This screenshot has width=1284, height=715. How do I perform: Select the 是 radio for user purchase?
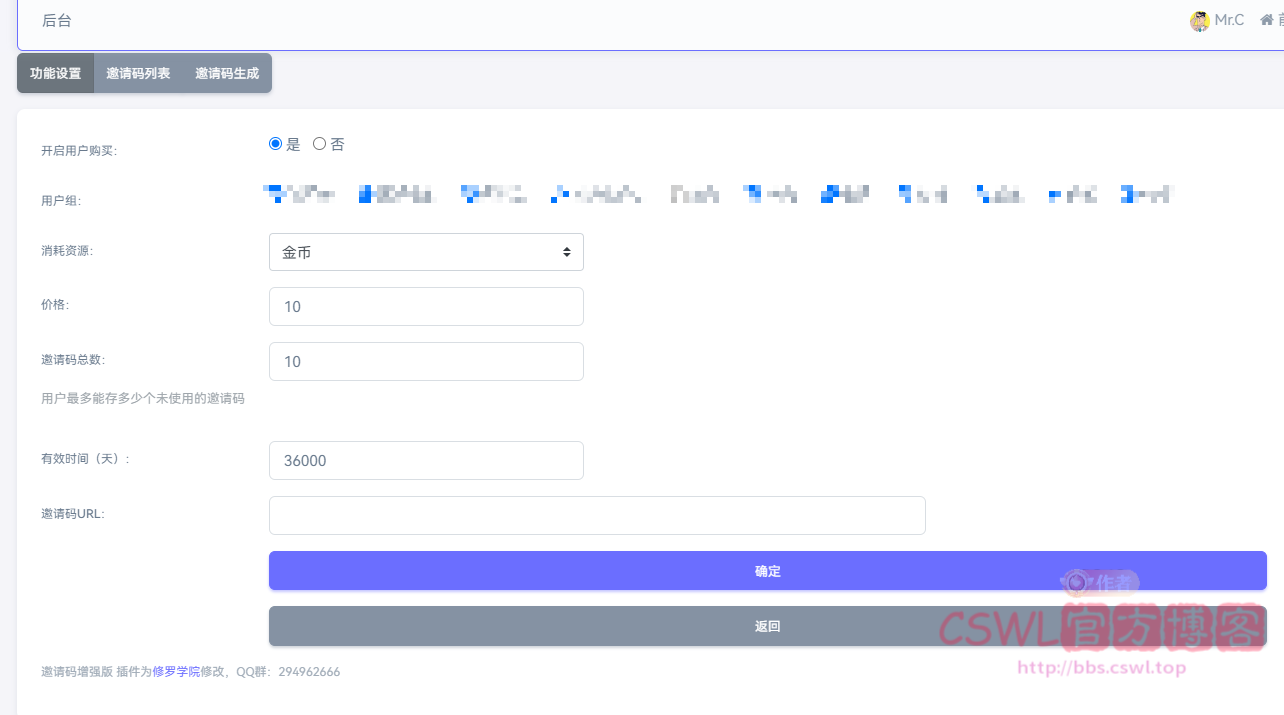(276, 144)
